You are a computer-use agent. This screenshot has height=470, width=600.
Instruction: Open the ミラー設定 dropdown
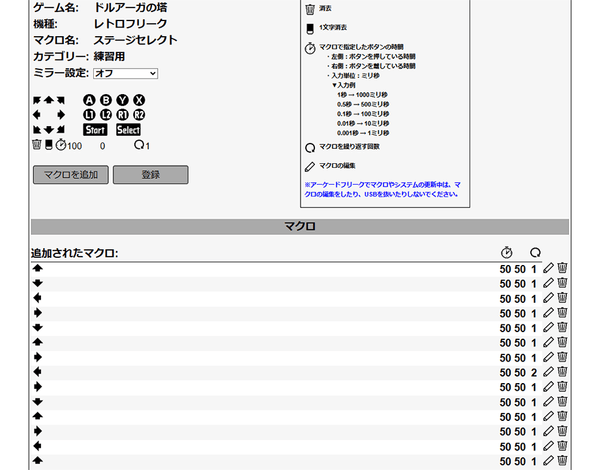tap(125, 73)
